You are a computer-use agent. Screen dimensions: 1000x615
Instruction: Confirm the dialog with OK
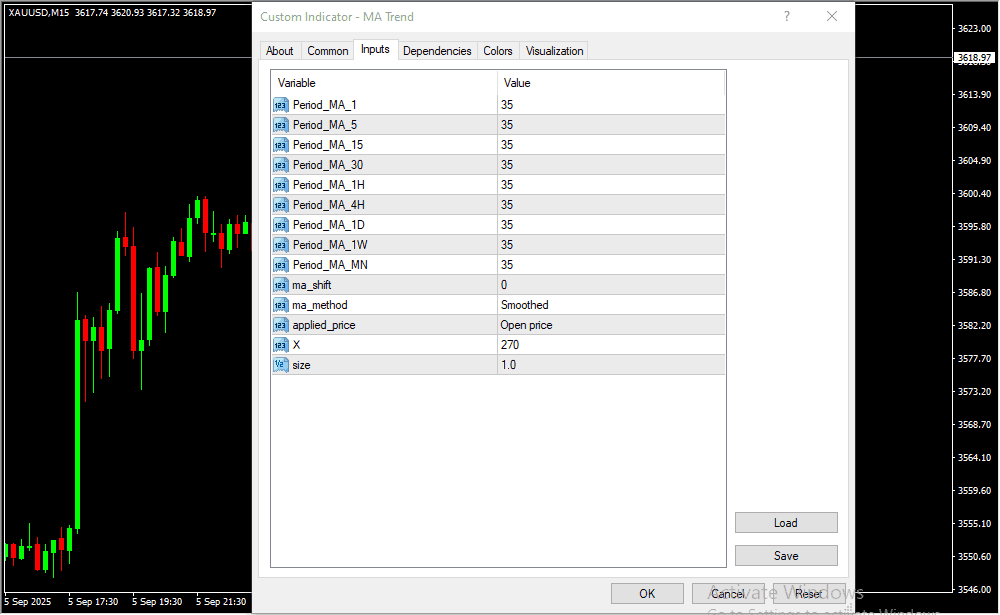pyautogui.click(x=647, y=594)
